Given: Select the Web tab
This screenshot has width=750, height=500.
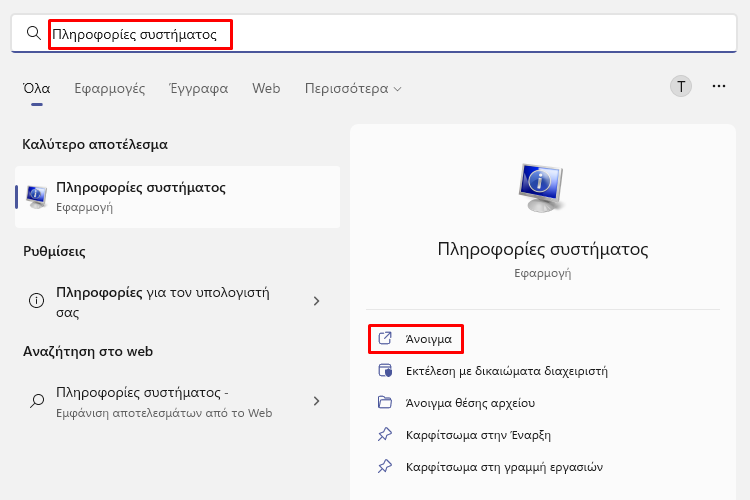Looking at the screenshot, I should click(x=266, y=89).
